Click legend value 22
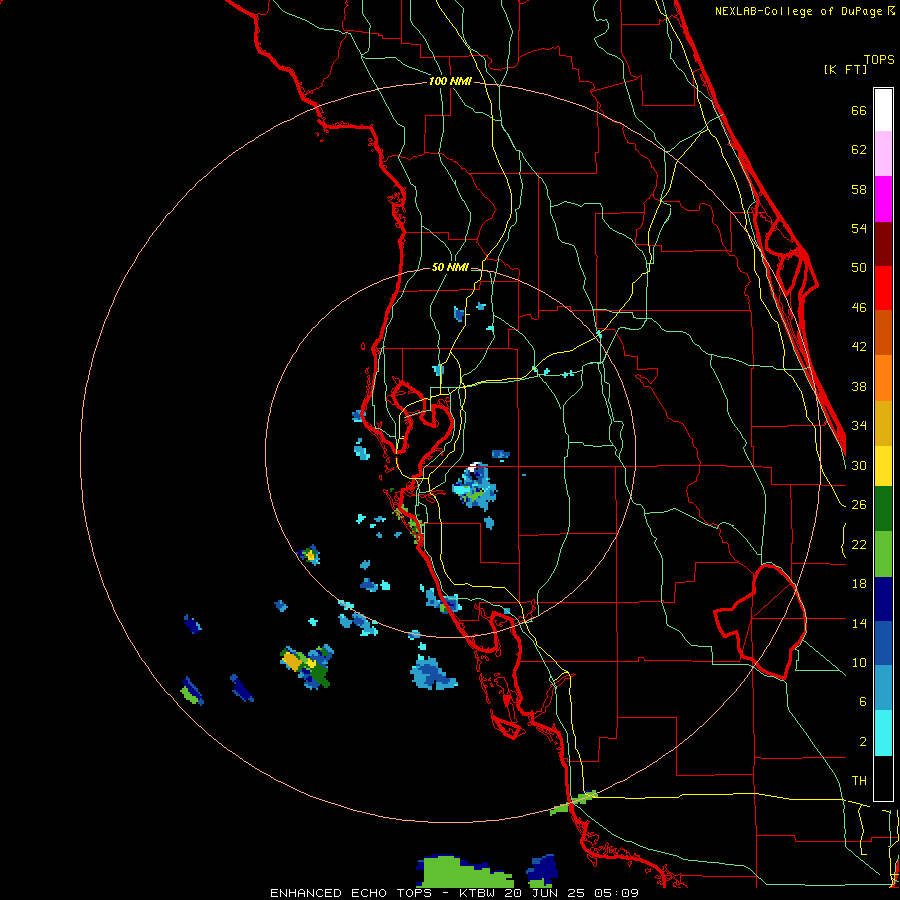900x900 pixels. (x=859, y=544)
